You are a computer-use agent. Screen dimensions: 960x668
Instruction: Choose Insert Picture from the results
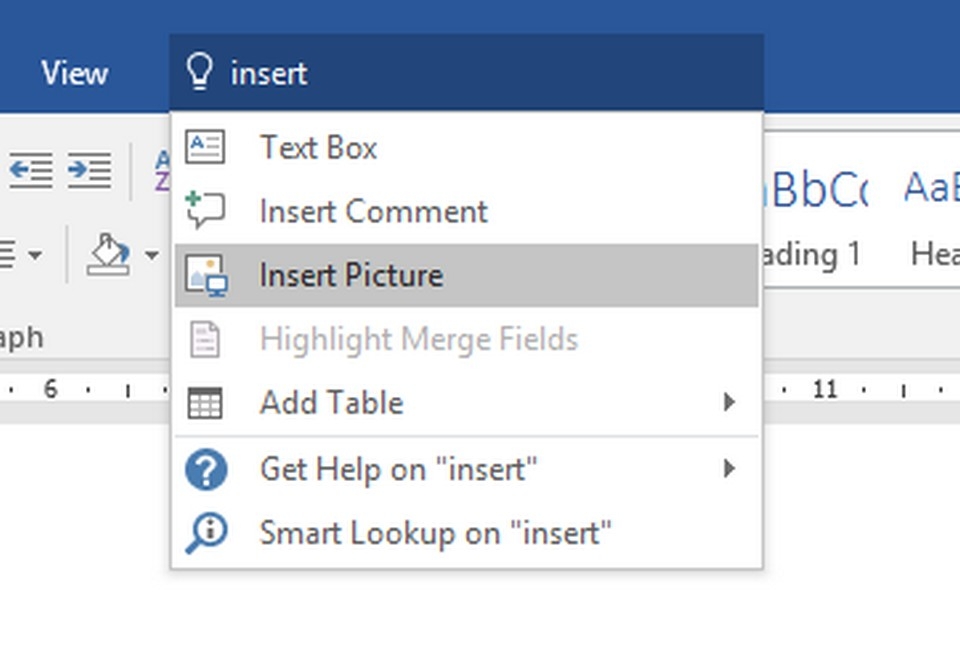(351, 275)
